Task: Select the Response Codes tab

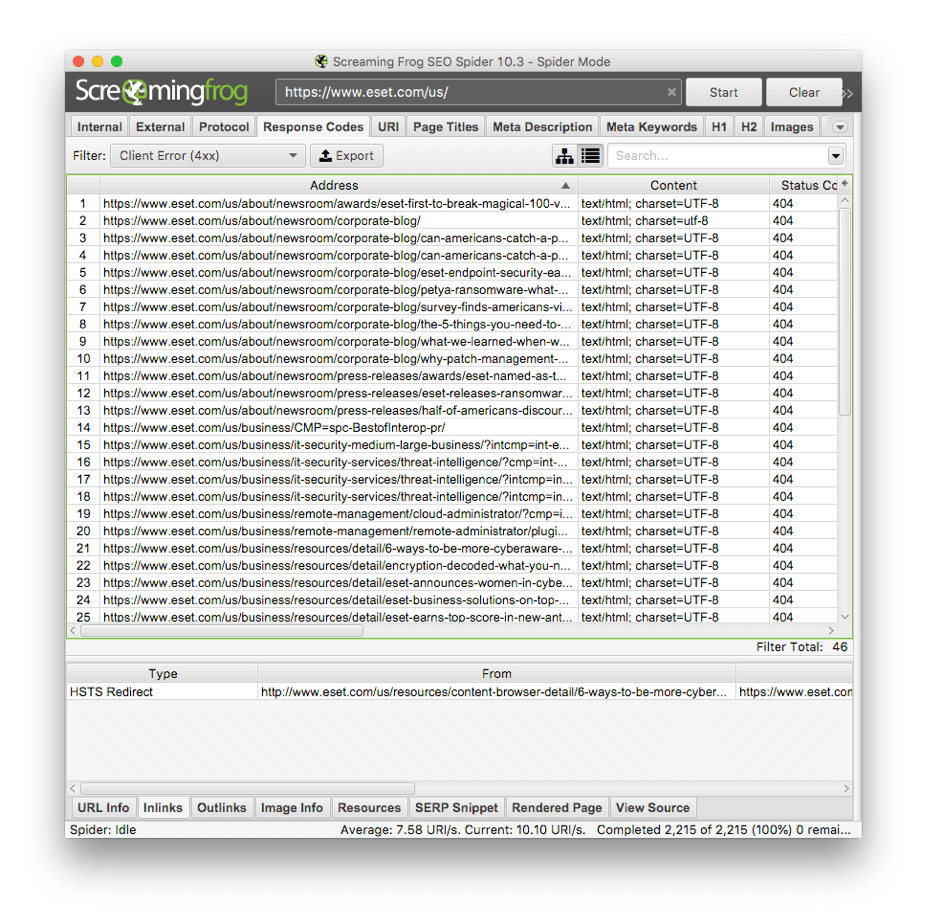Action: click(x=313, y=127)
